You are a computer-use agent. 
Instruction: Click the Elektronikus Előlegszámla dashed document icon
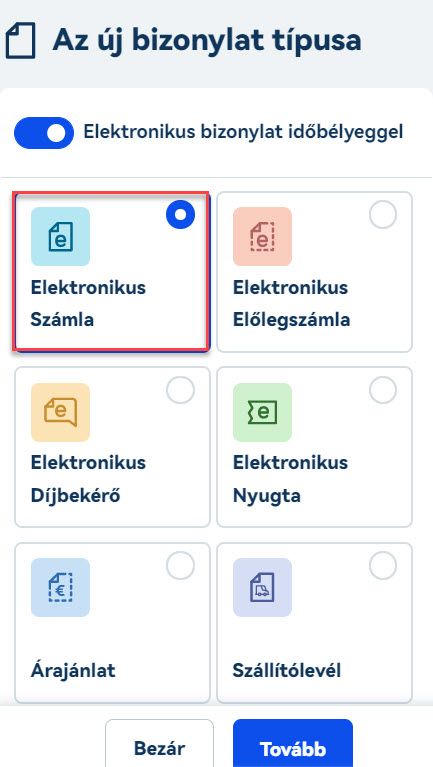click(x=262, y=236)
